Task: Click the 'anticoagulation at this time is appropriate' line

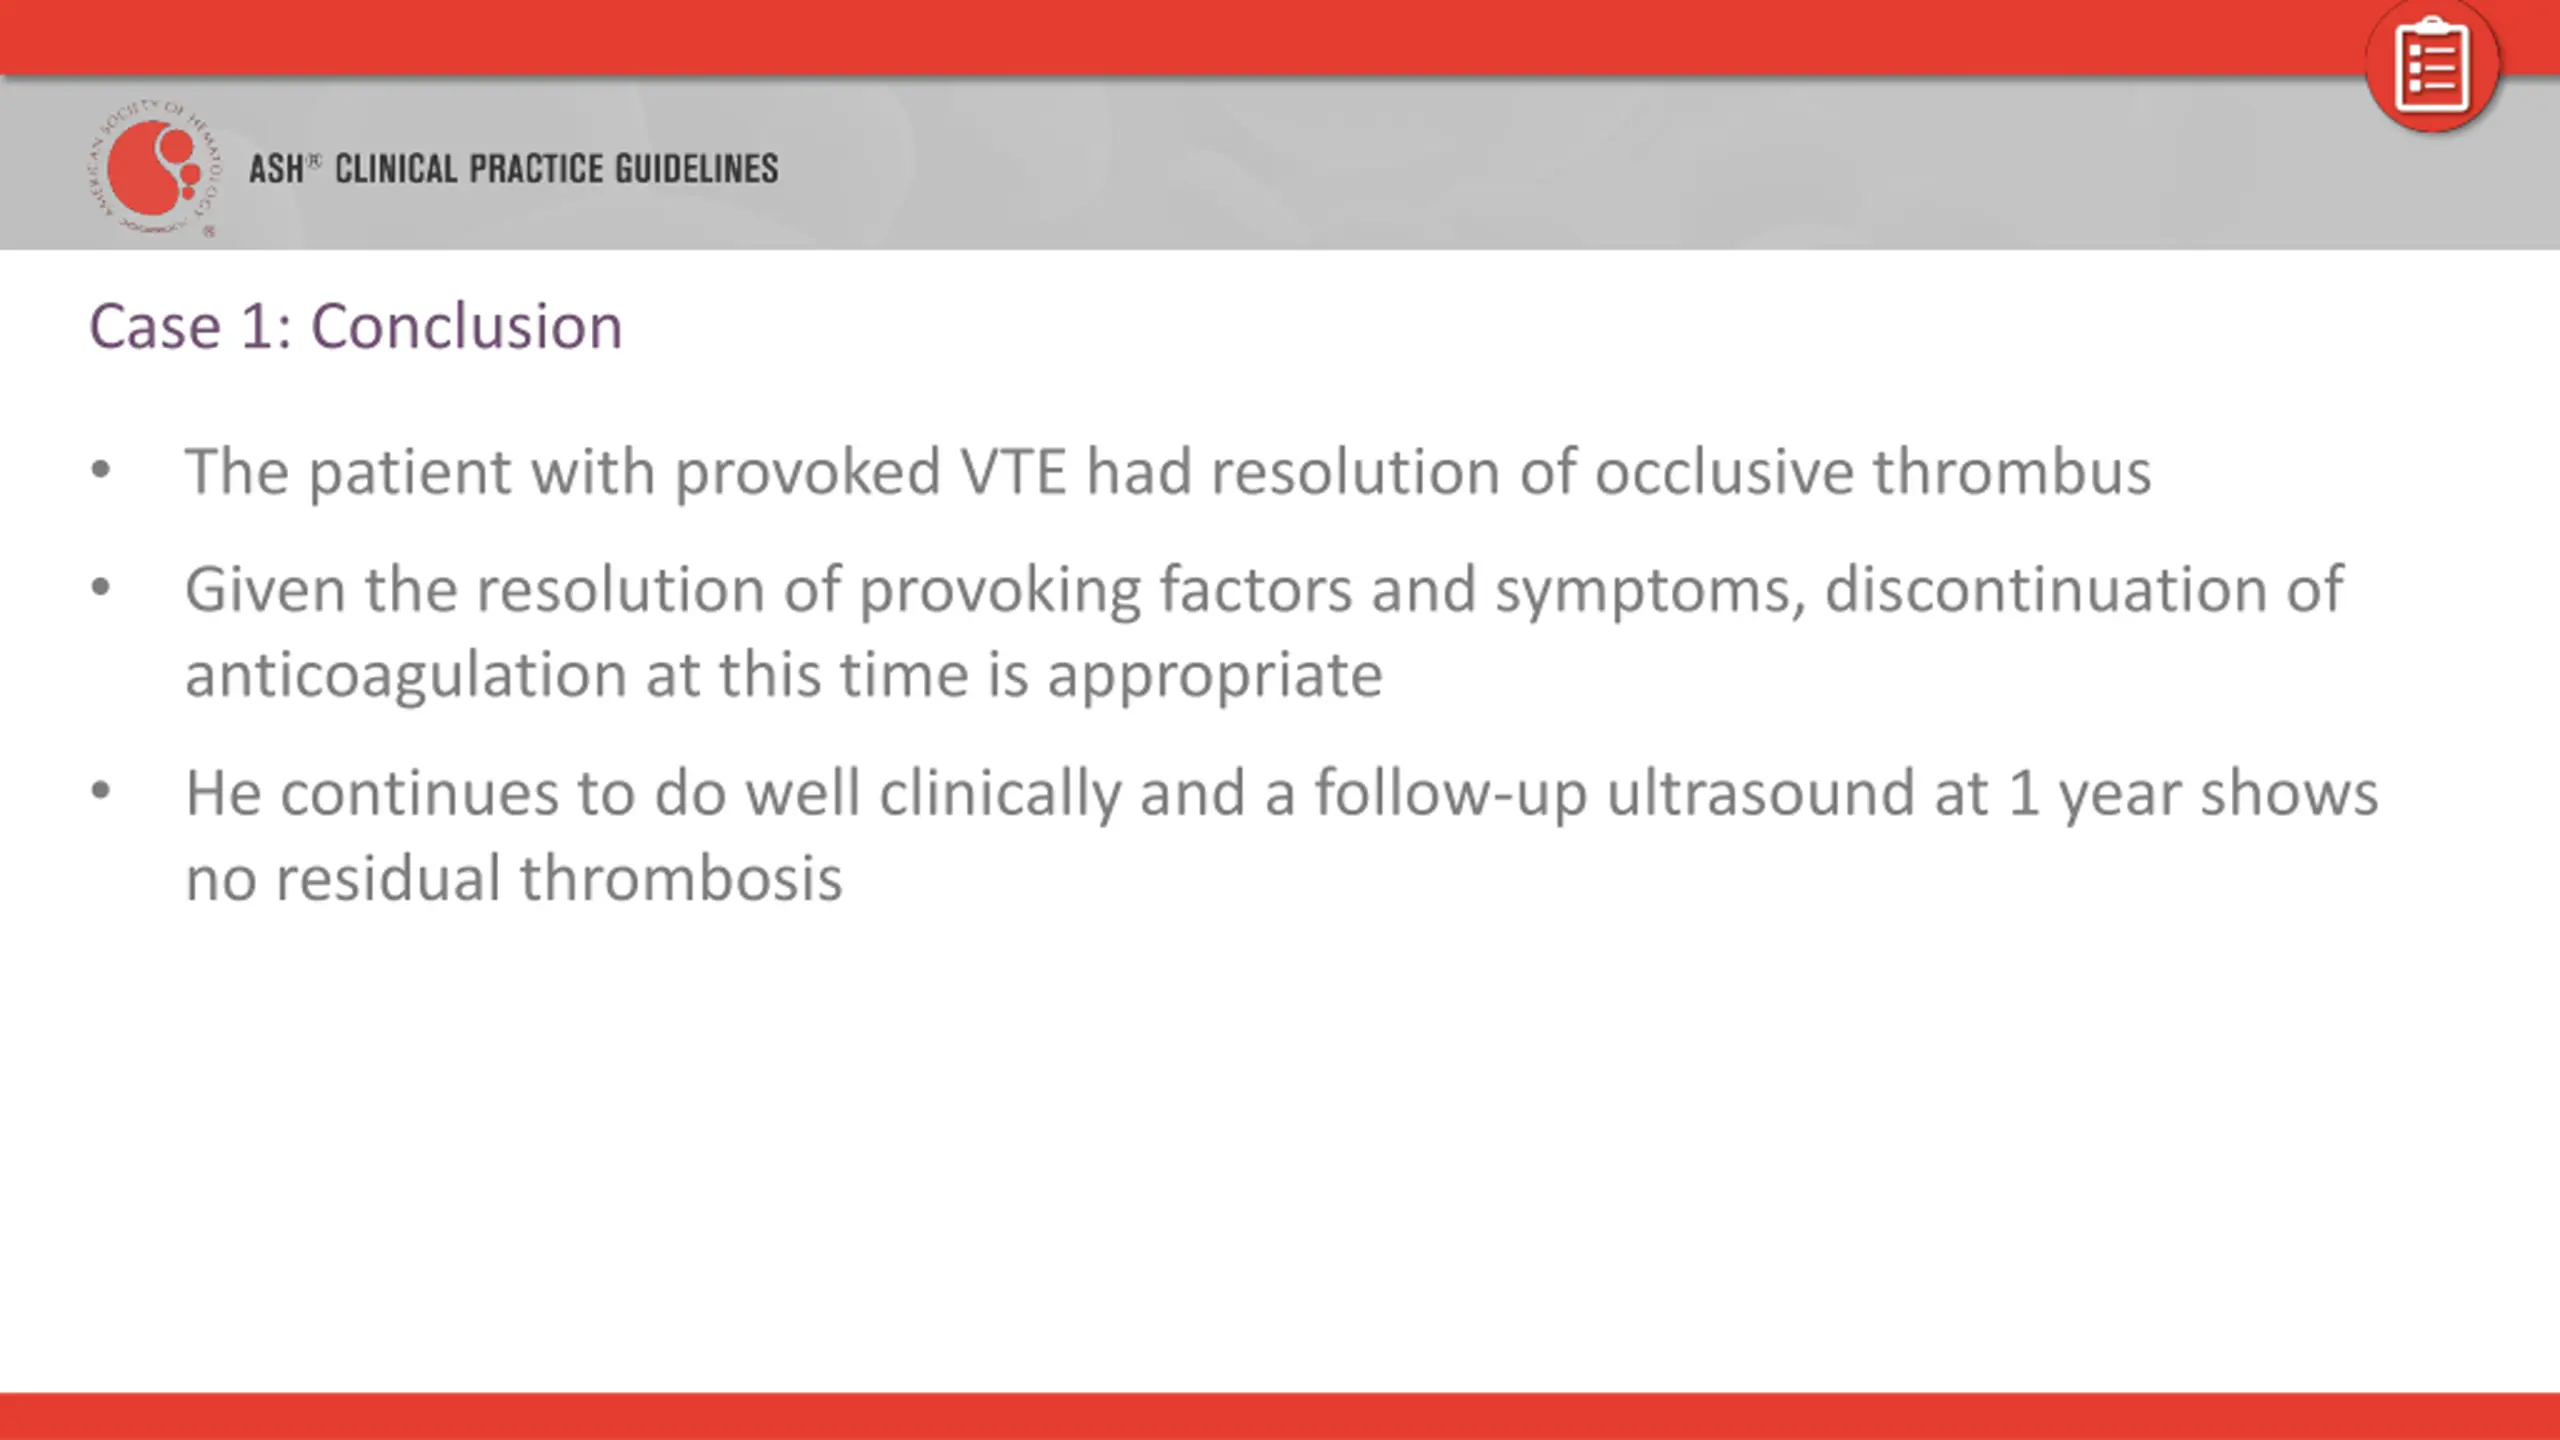Action: click(784, 676)
